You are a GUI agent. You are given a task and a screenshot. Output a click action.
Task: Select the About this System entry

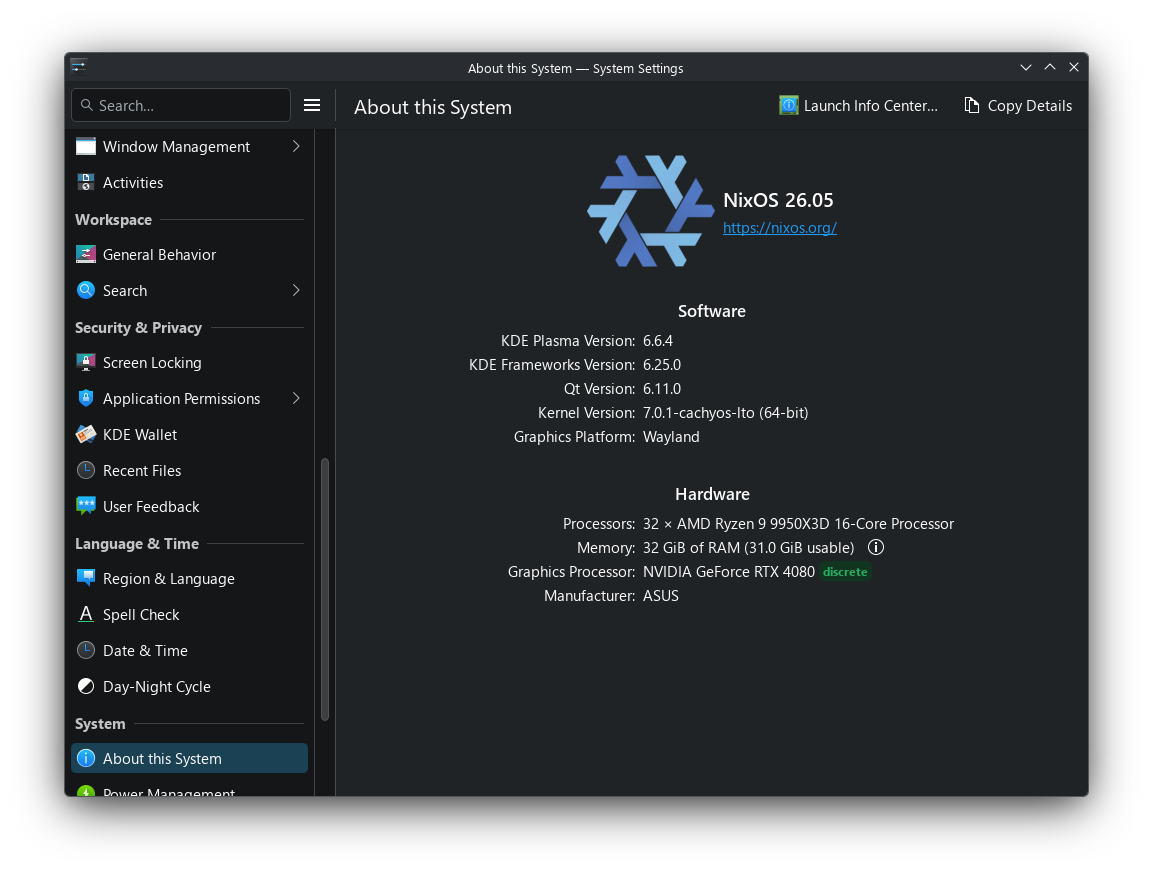point(189,758)
